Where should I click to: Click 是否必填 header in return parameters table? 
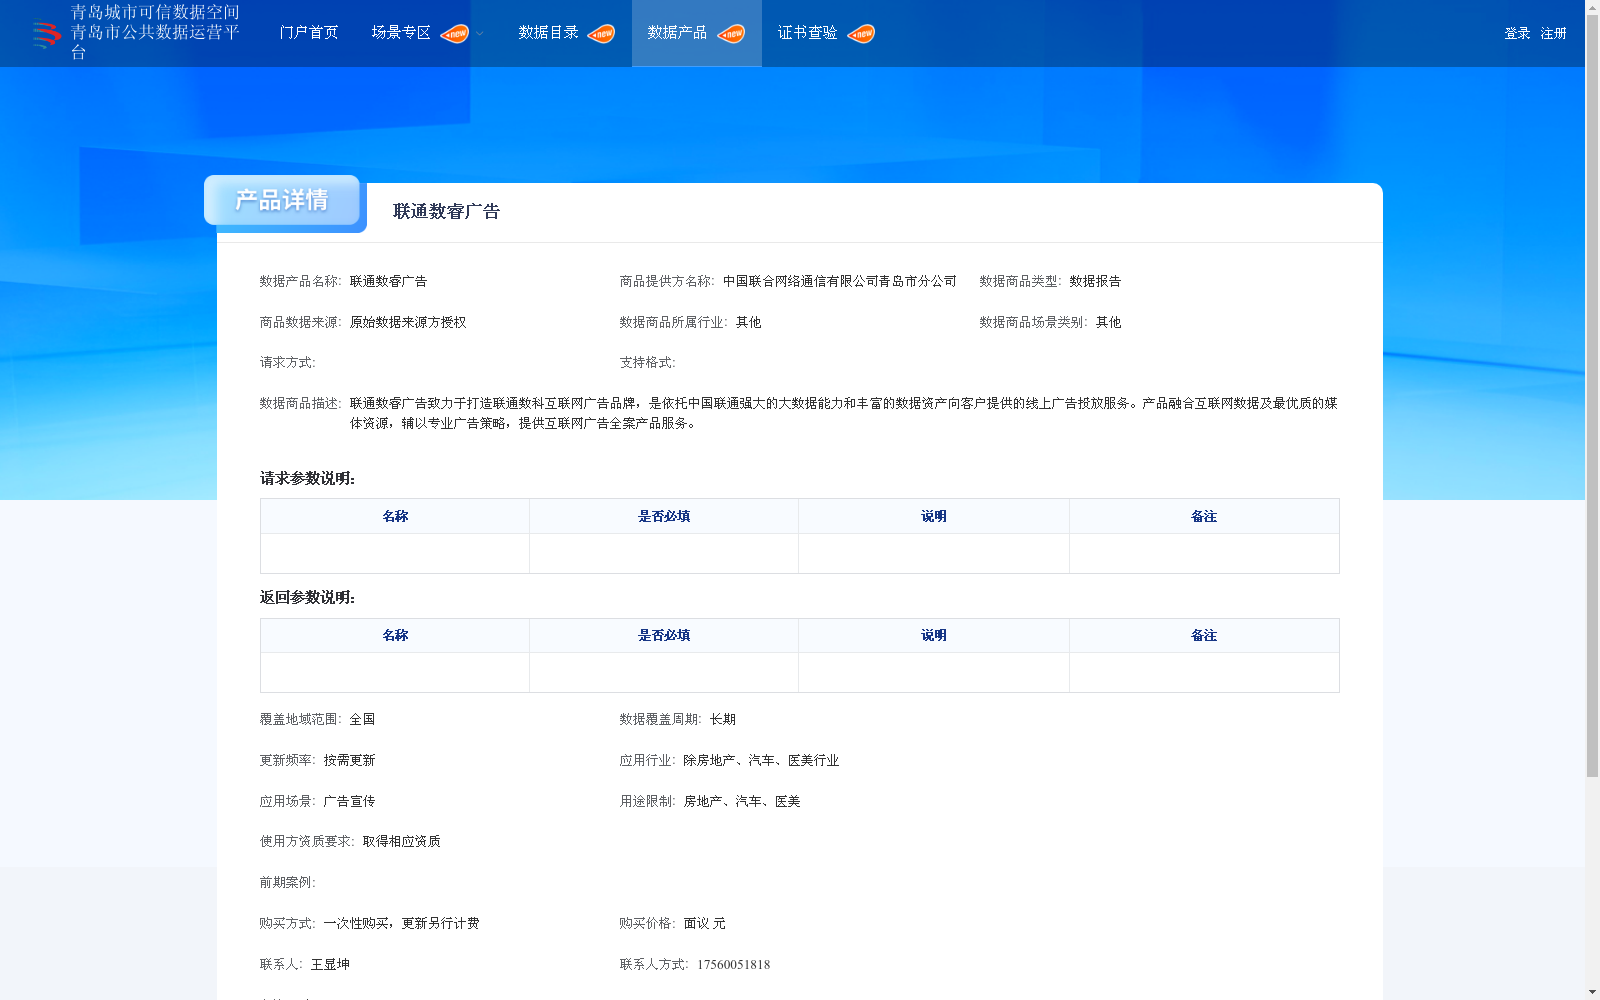(664, 636)
